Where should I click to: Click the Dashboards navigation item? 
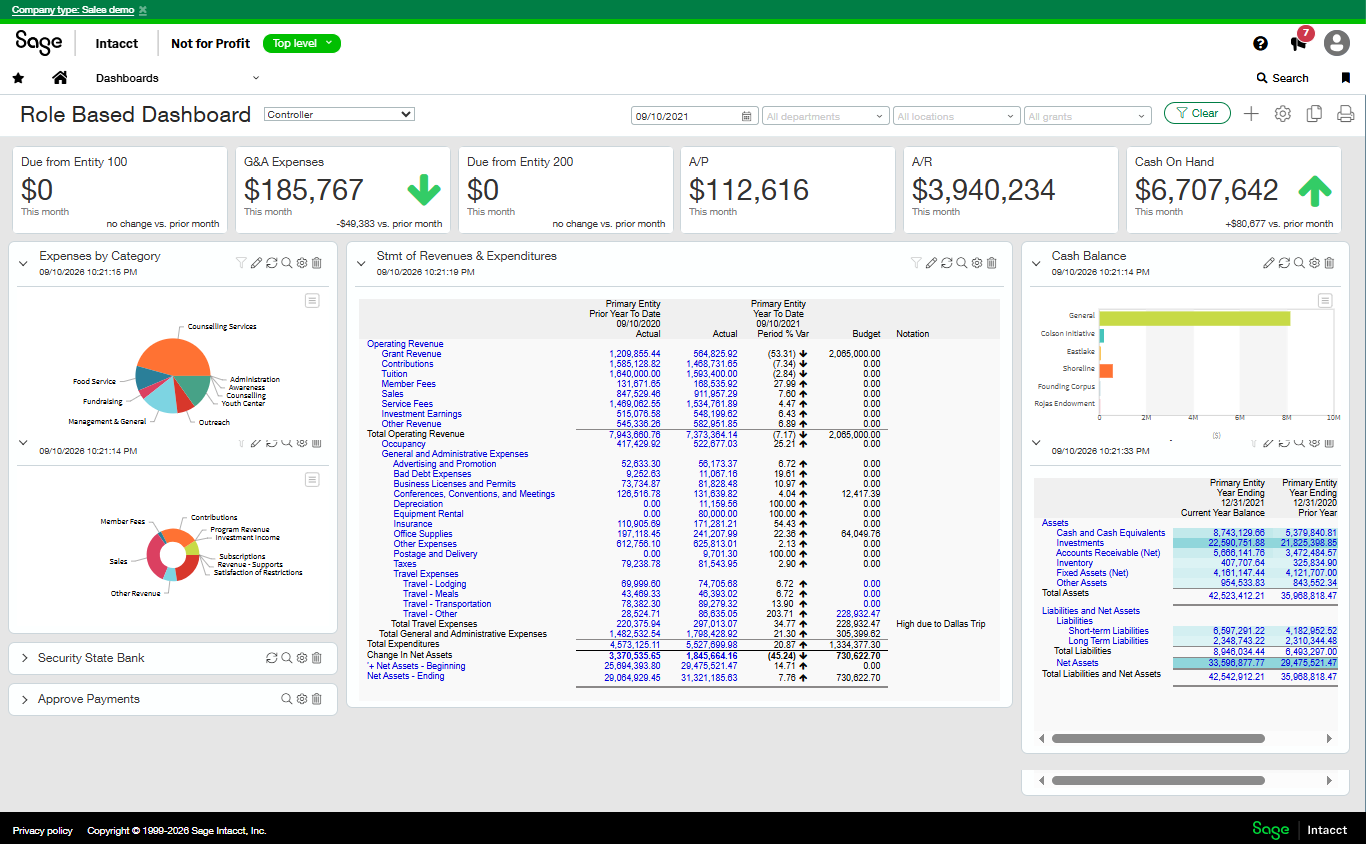pos(127,78)
